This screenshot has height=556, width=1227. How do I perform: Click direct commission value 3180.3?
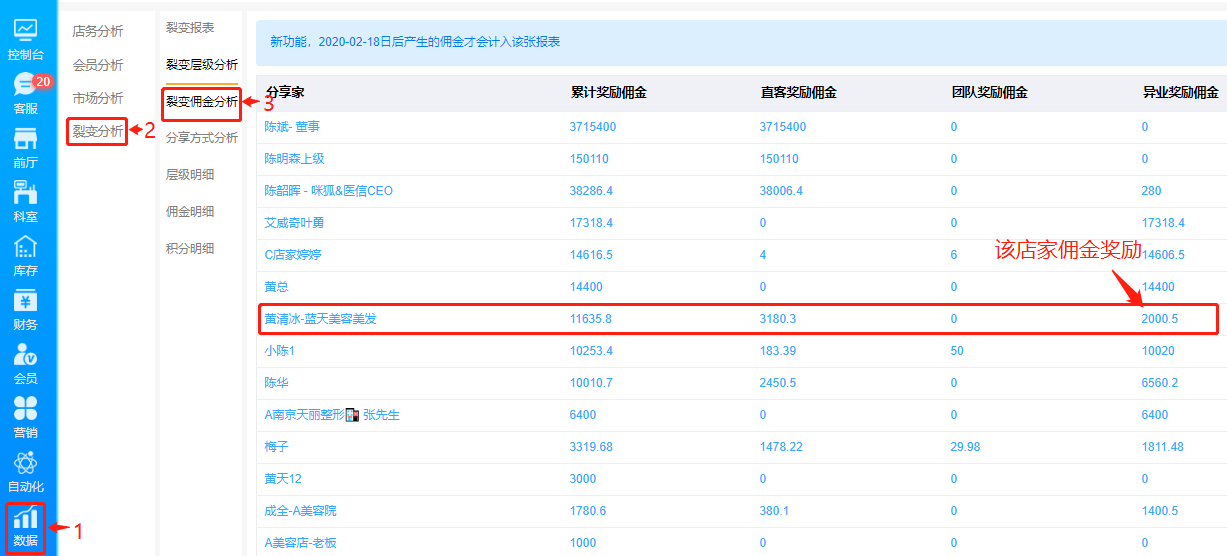coord(778,319)
